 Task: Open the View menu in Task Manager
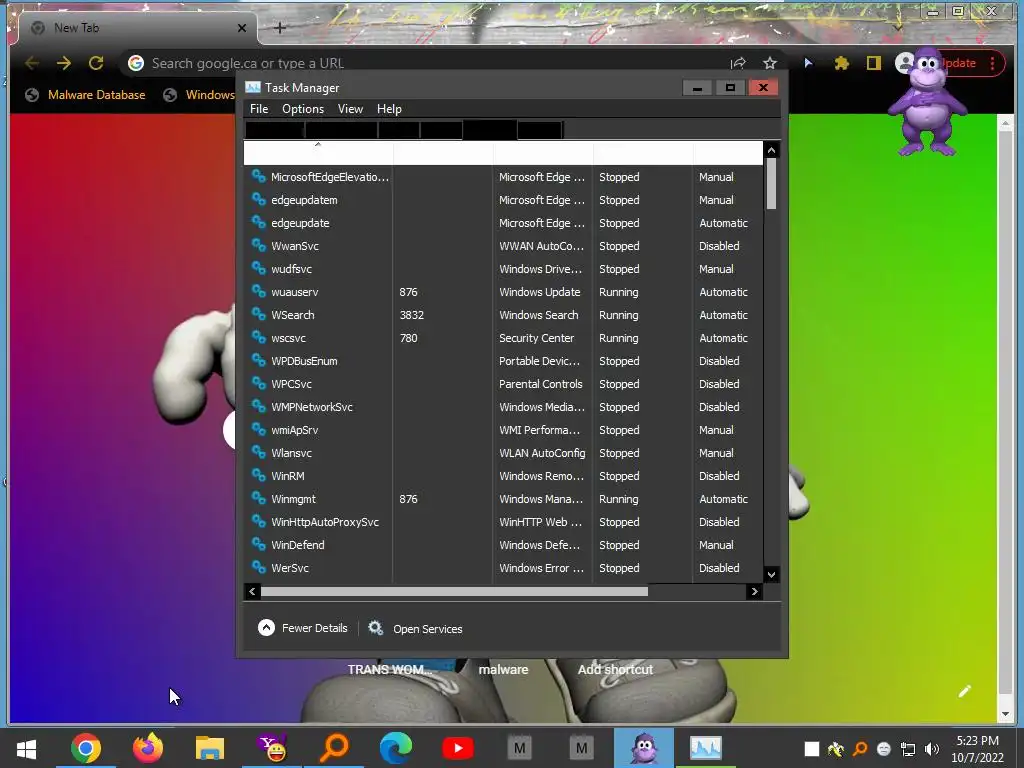[x=350, y=109]
